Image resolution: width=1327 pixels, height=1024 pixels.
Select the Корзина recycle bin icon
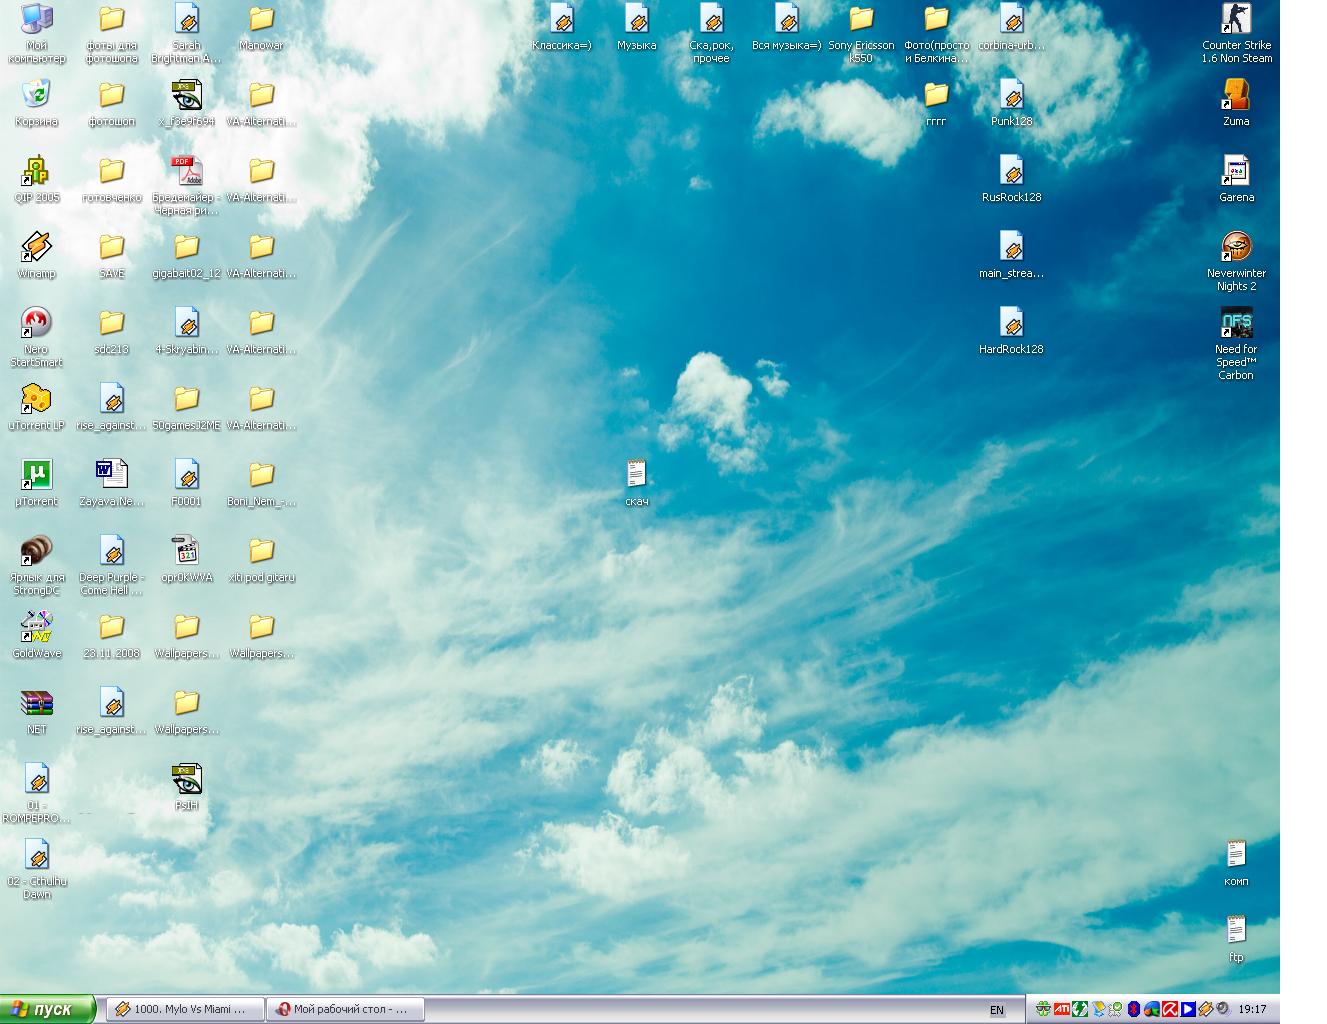pos(36,96)
